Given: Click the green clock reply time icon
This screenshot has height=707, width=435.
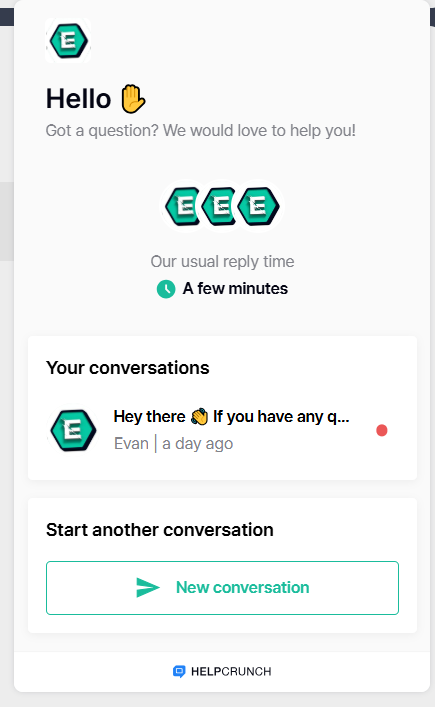Looking at the screenshot, I should tap(166, 289).
